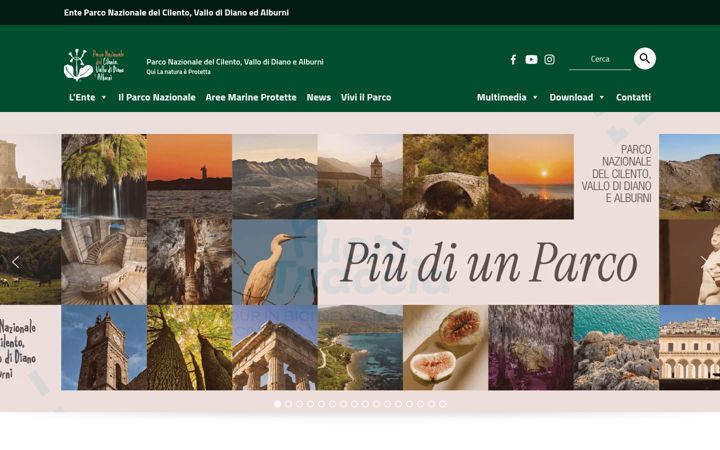Select the first carousel indicator dot
Viewport: 720px width, 450px height.
[277, 404]
